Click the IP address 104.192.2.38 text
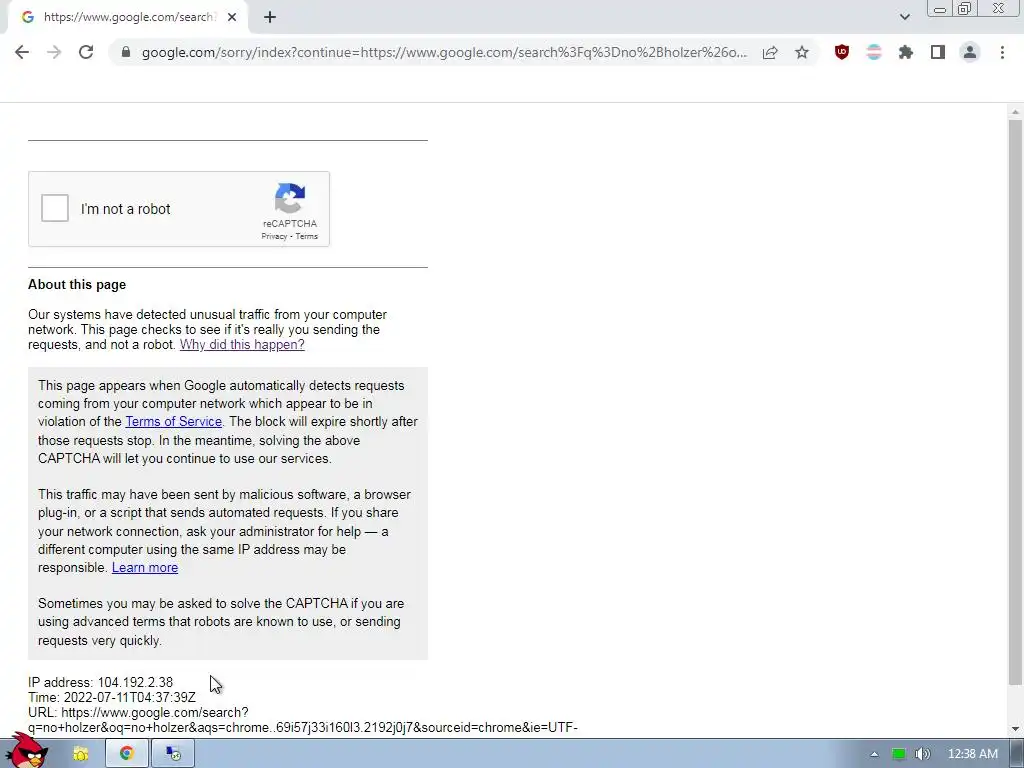The width and height of the screenshot is (1024, 768). (x=101, y=682)
